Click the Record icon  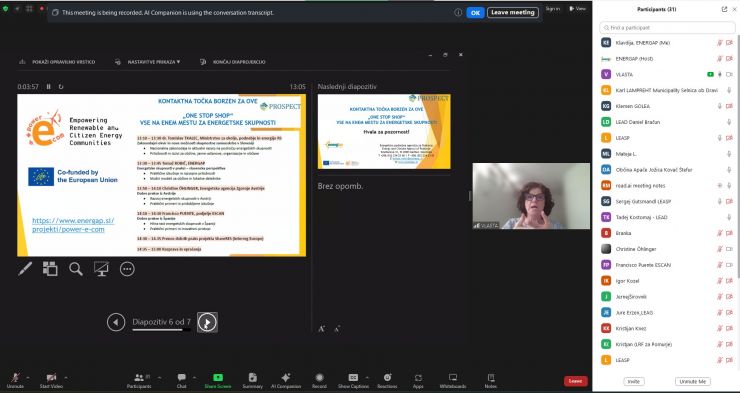click(320, 377)
